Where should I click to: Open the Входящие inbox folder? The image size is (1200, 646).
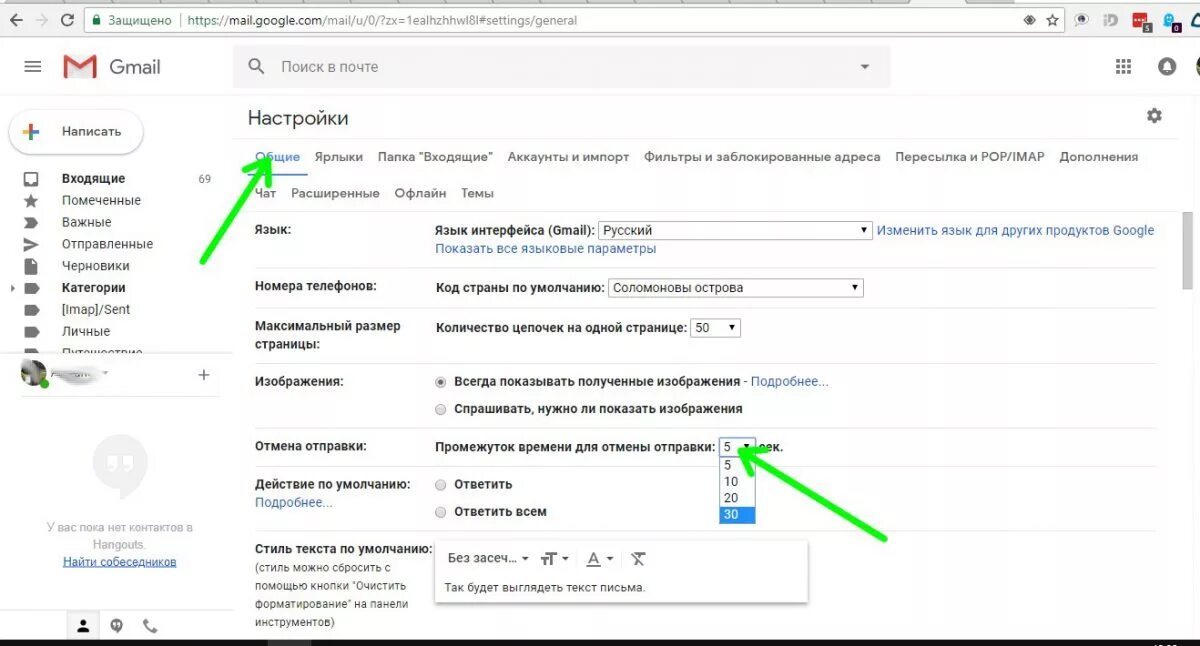[x=93, y=179]
